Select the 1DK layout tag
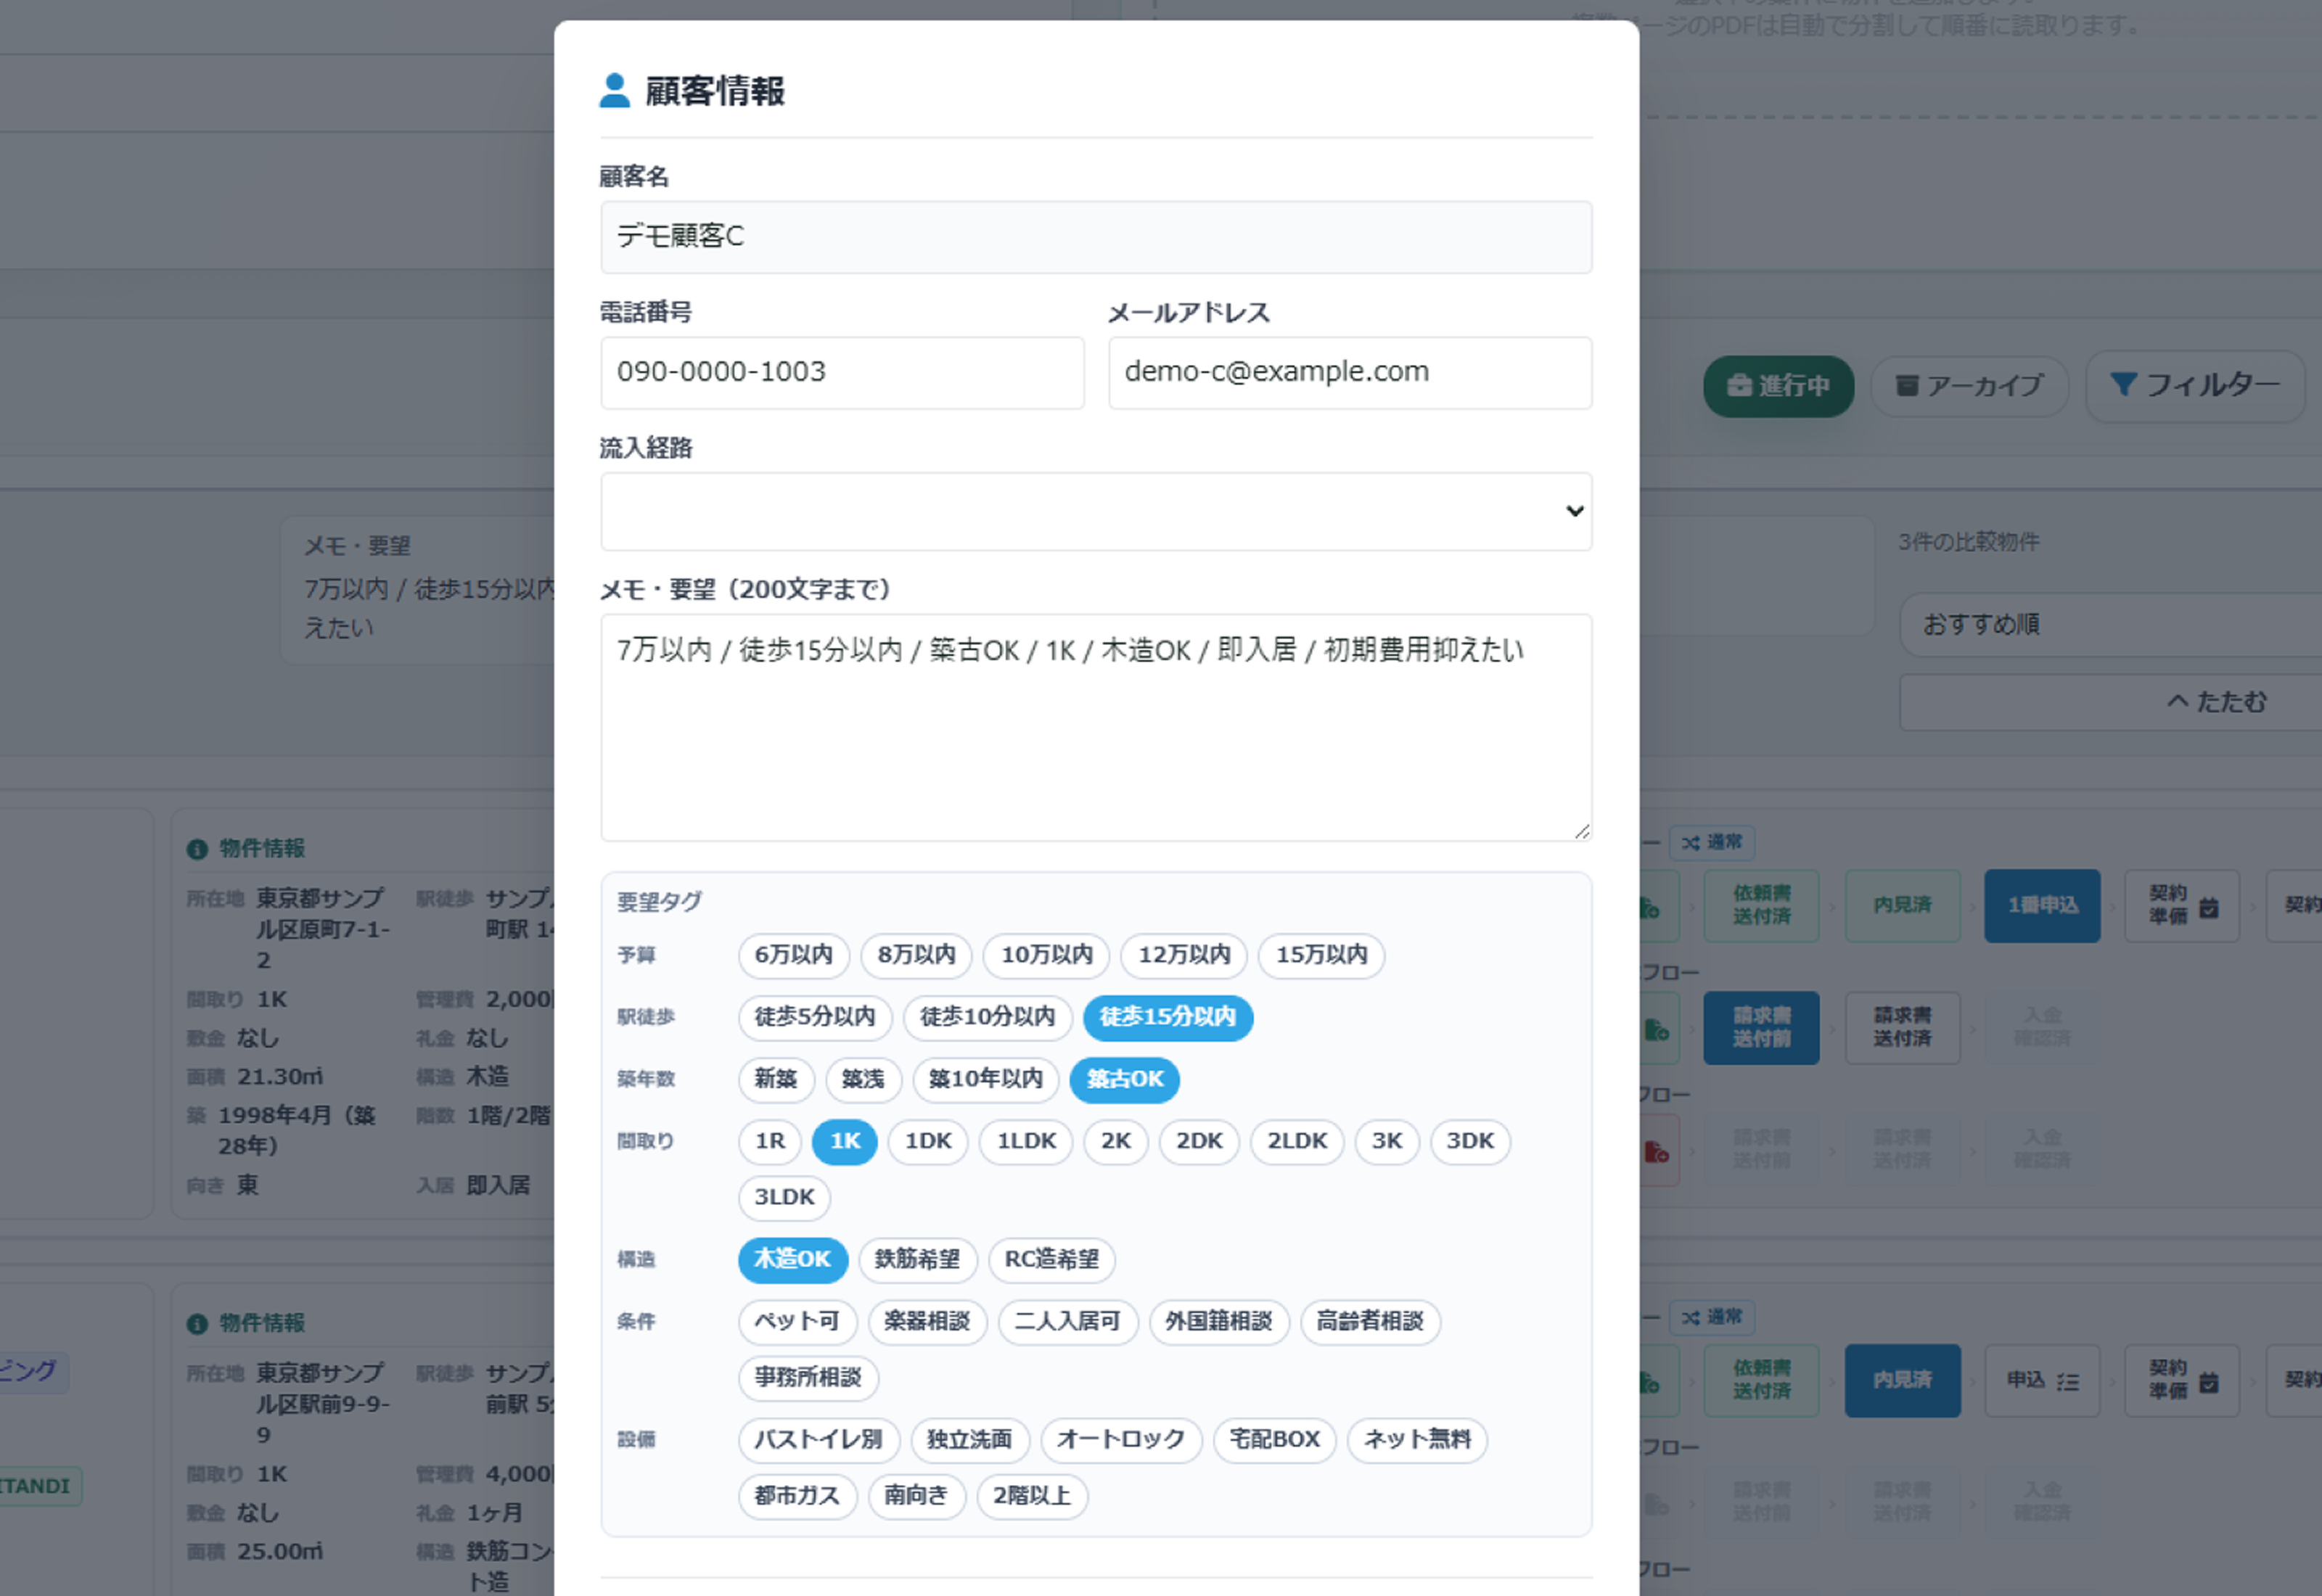This screenshot has height=1596, width=2322. click(x=928, y=1141)
